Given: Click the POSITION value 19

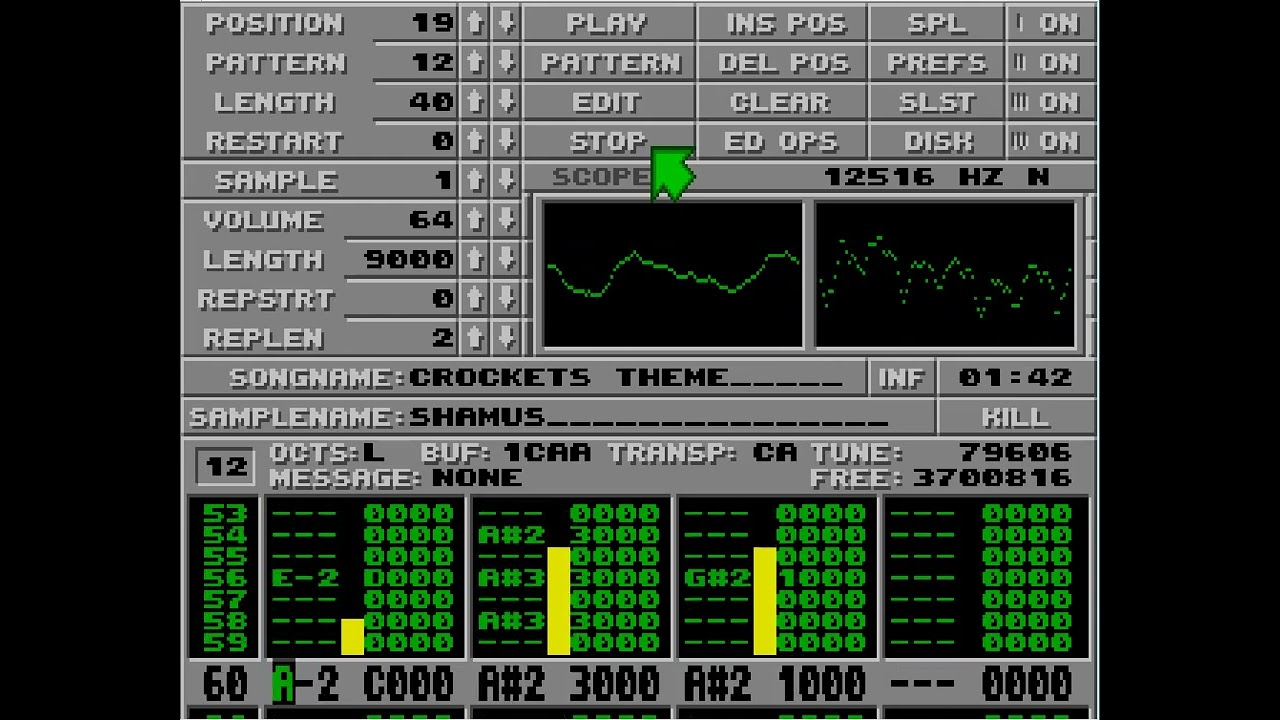Looking at the screenshot, I should point(433,23).
